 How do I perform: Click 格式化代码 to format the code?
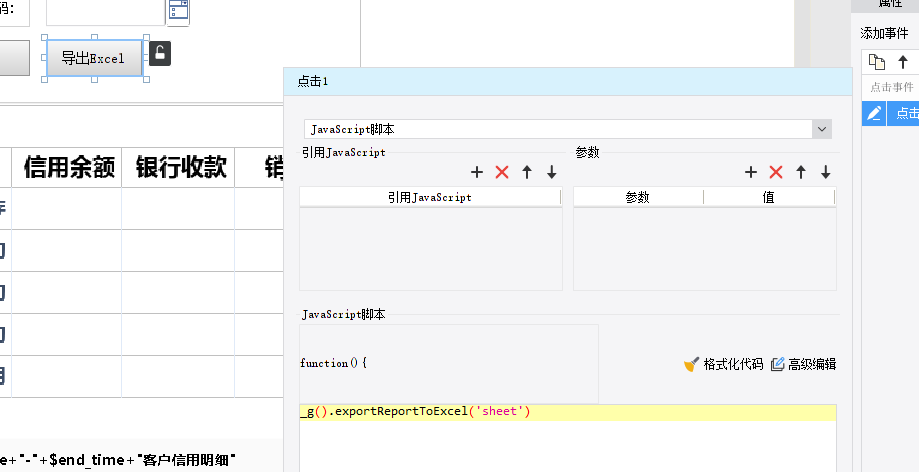[x=724, y=364]
